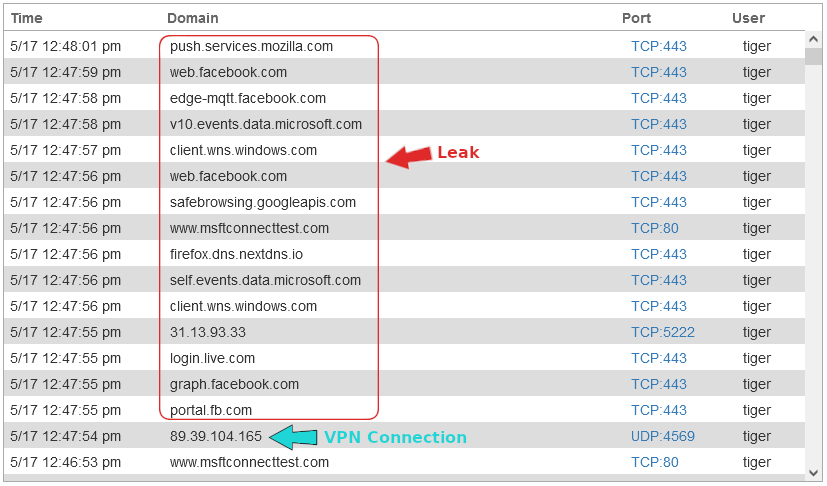The width and height of the screenshot is (827, 486).
Task: Sort by the Time column header
Action: tap(27, 18)
